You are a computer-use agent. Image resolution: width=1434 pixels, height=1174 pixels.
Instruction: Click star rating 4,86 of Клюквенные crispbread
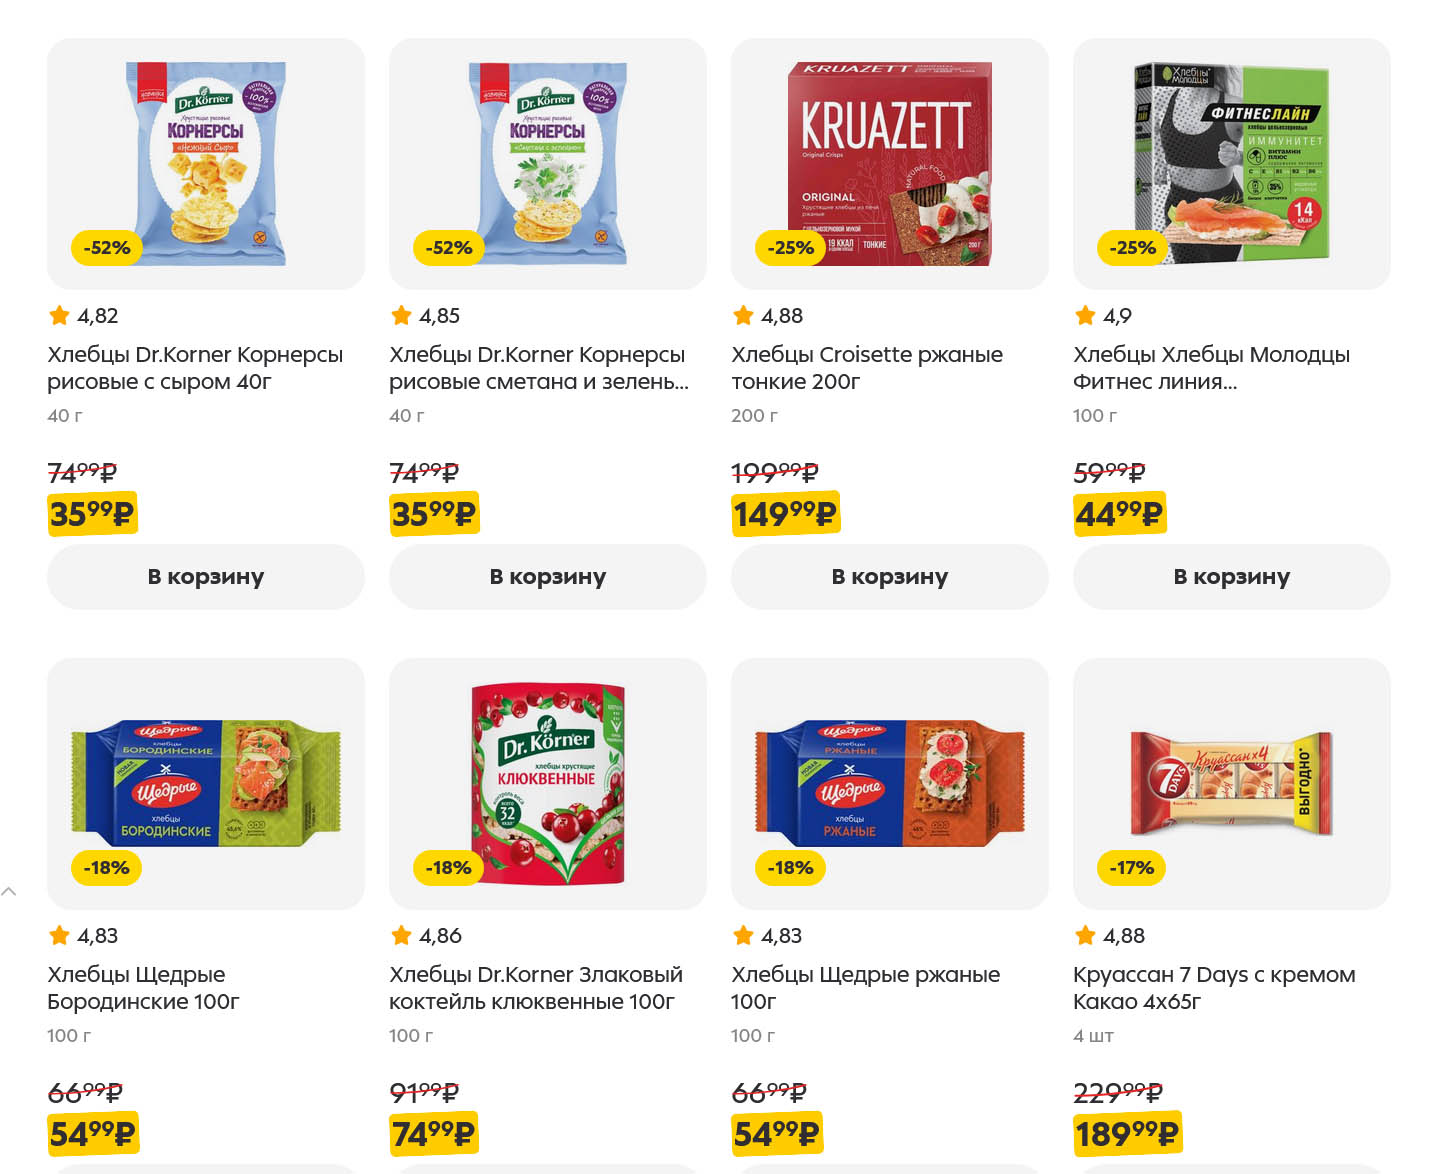(x=426, y=936)
